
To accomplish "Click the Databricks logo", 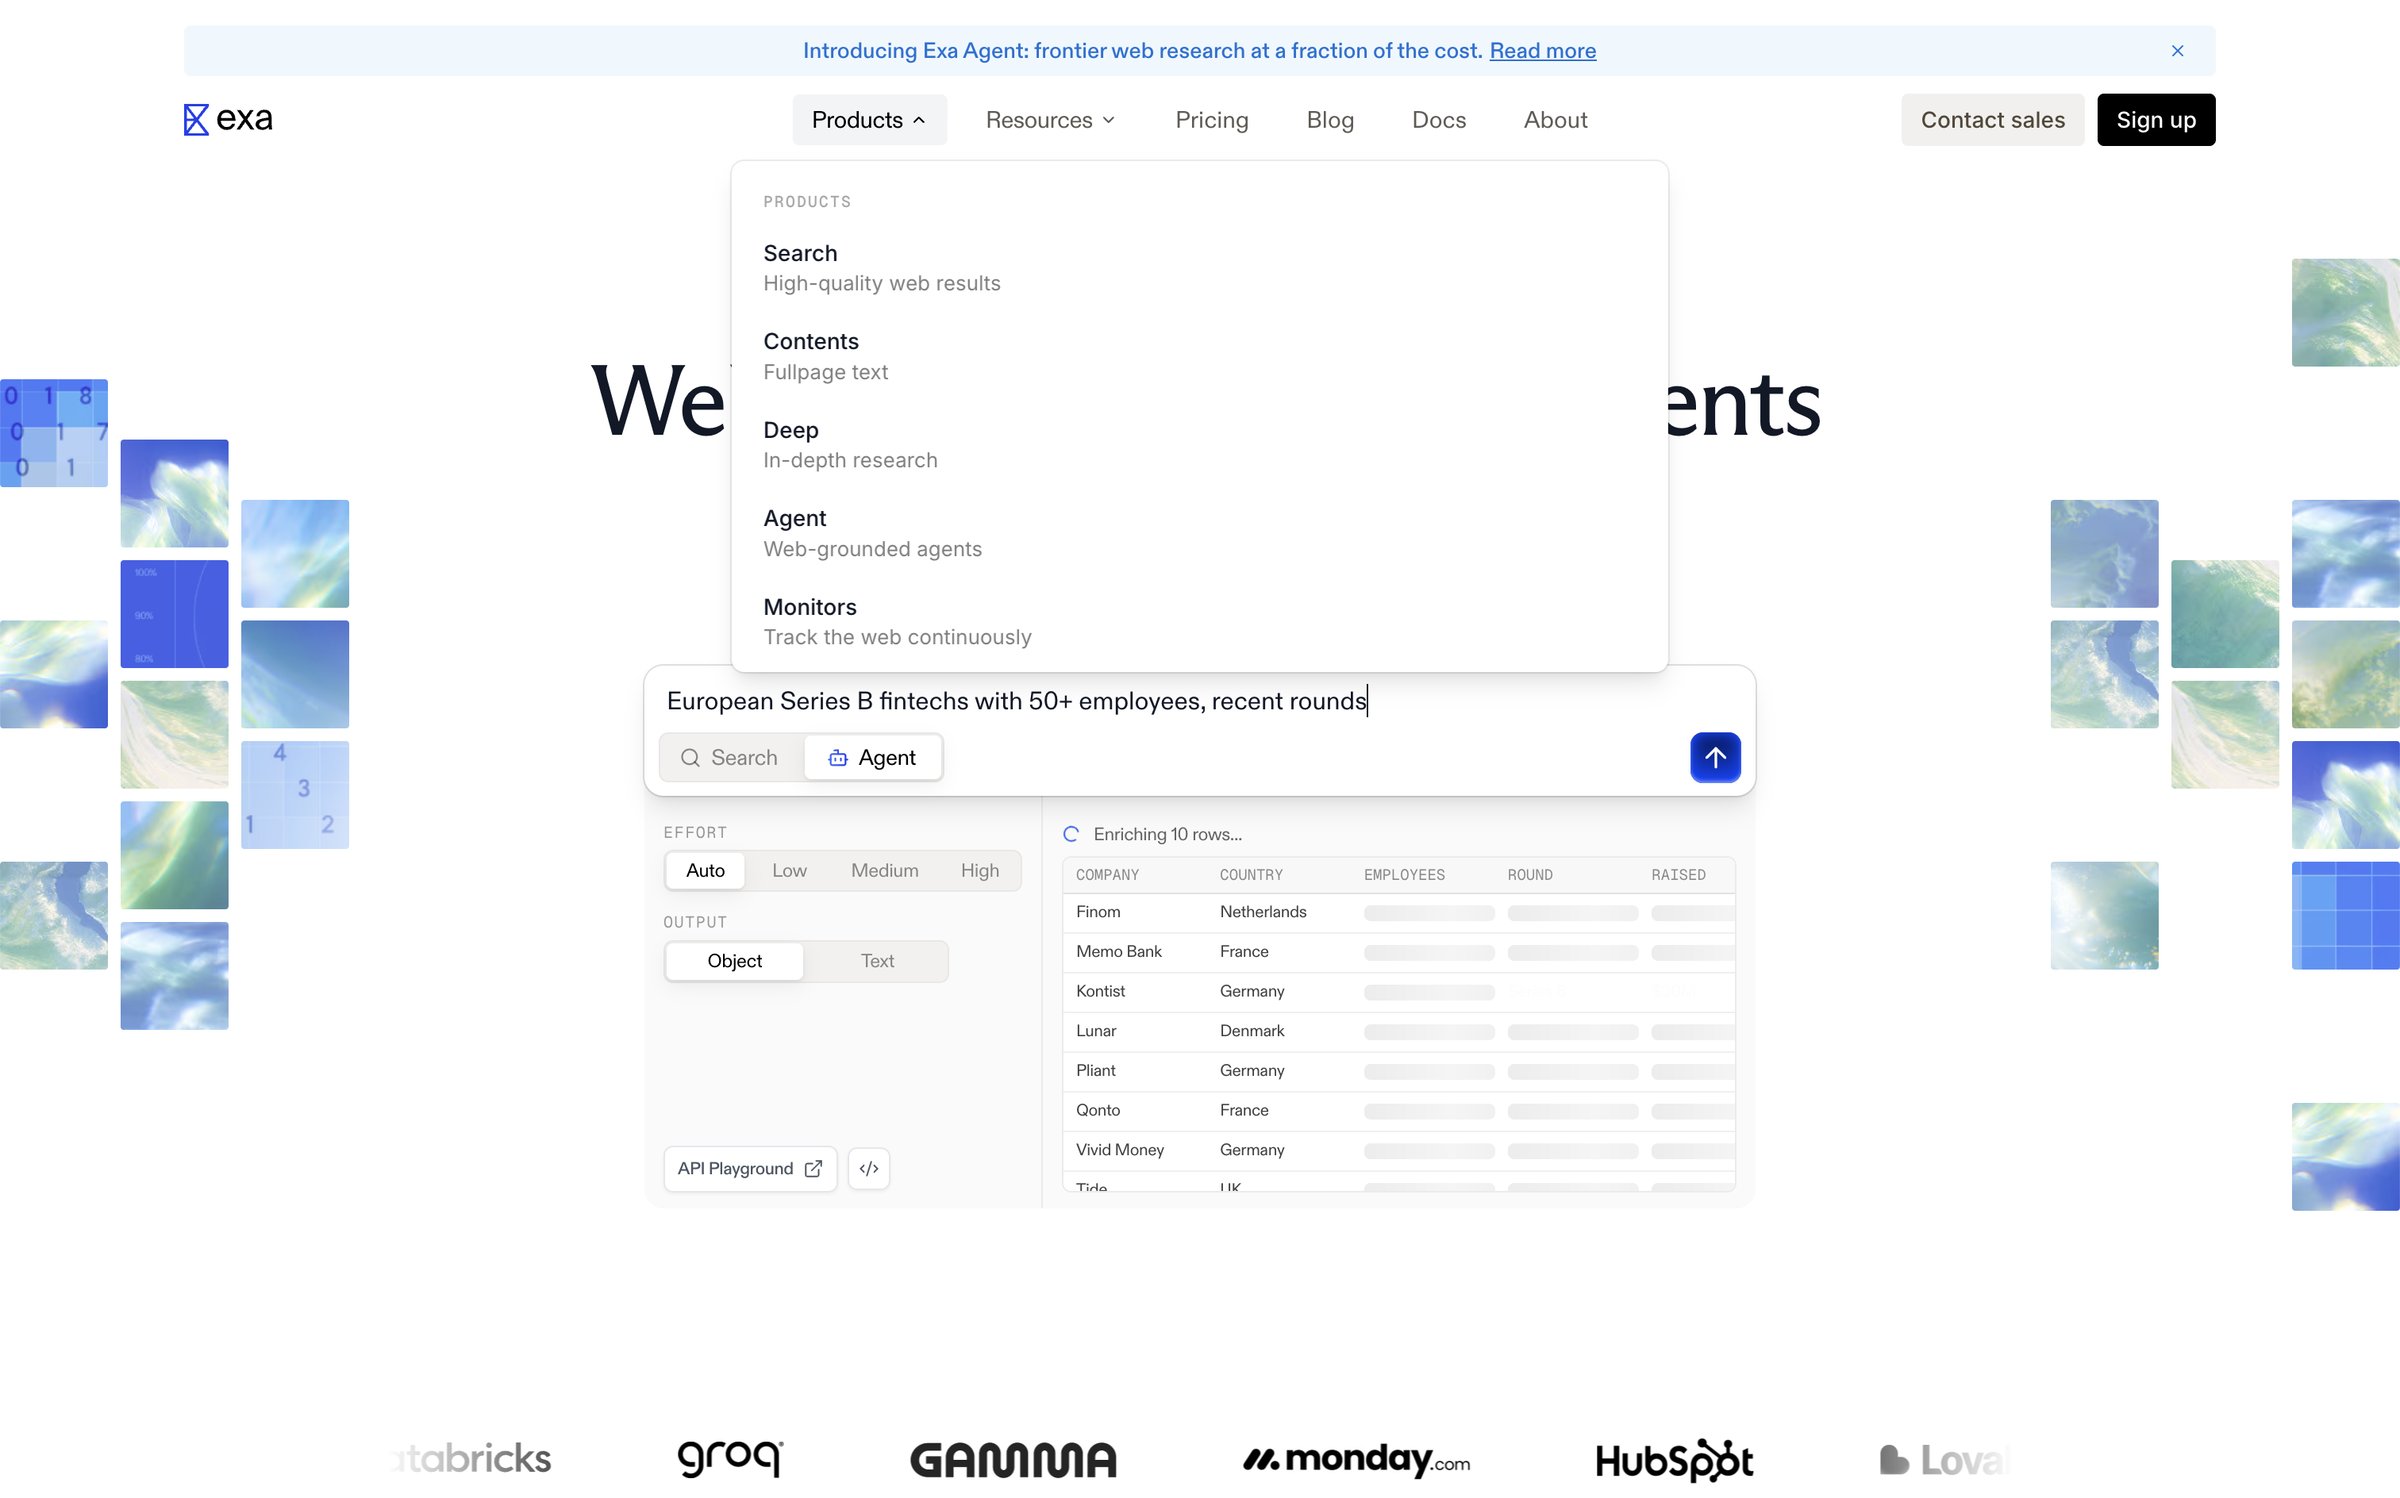I will coord(472,1459).
